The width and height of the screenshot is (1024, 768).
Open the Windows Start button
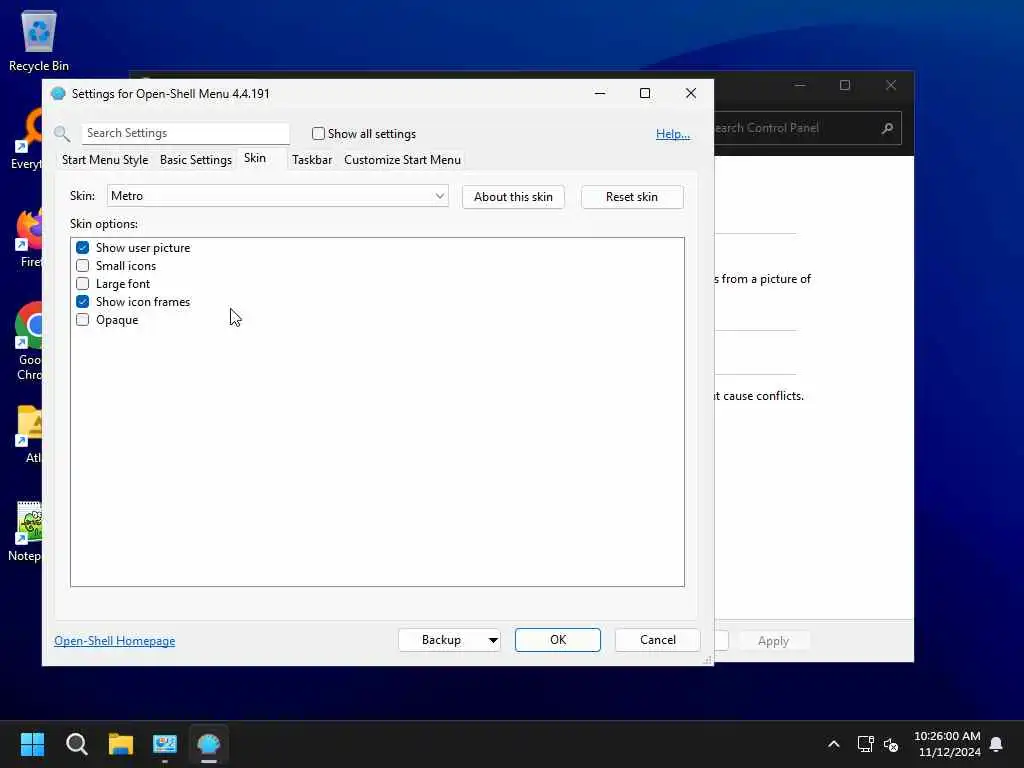pos(32,744)
